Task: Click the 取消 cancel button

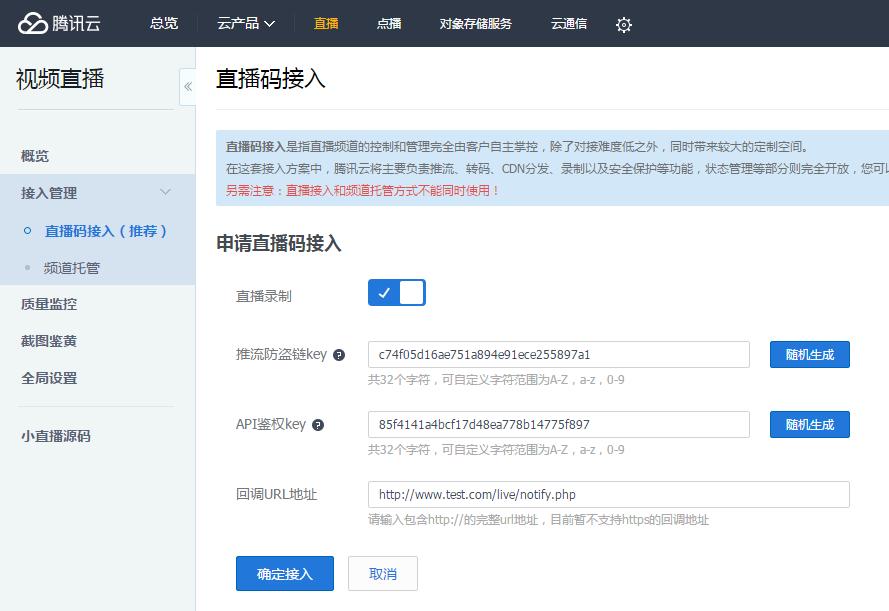Action: coord(382,573)
